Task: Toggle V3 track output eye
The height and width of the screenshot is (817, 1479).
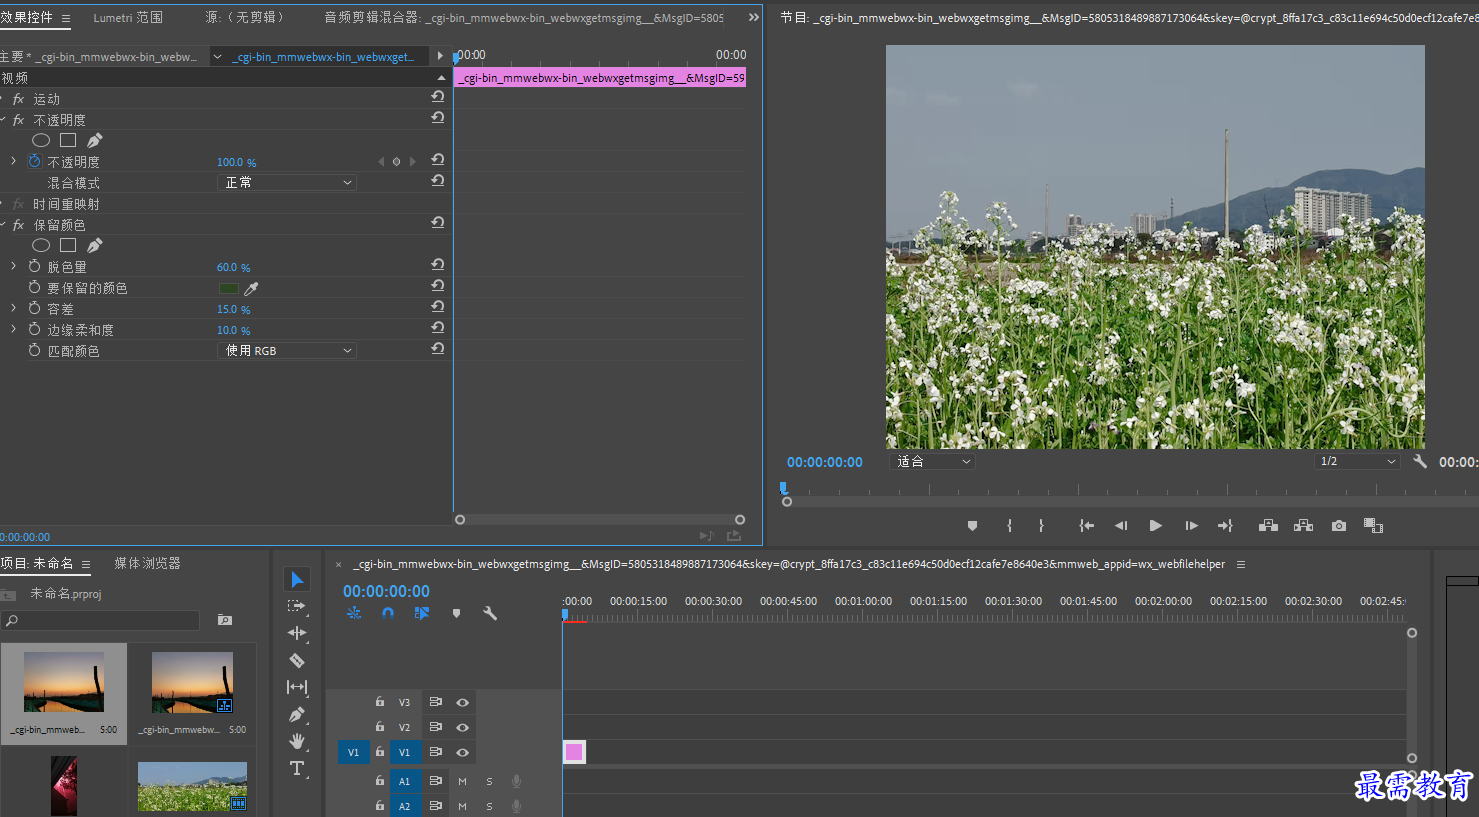Action: coord(462,703)
